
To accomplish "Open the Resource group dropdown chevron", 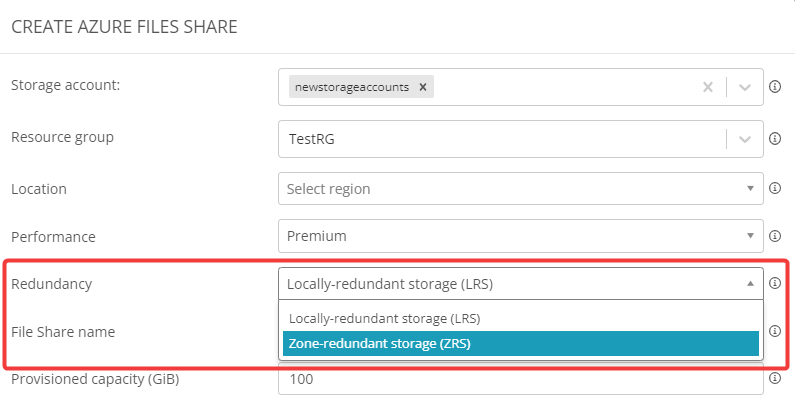I will coord(745,139).
